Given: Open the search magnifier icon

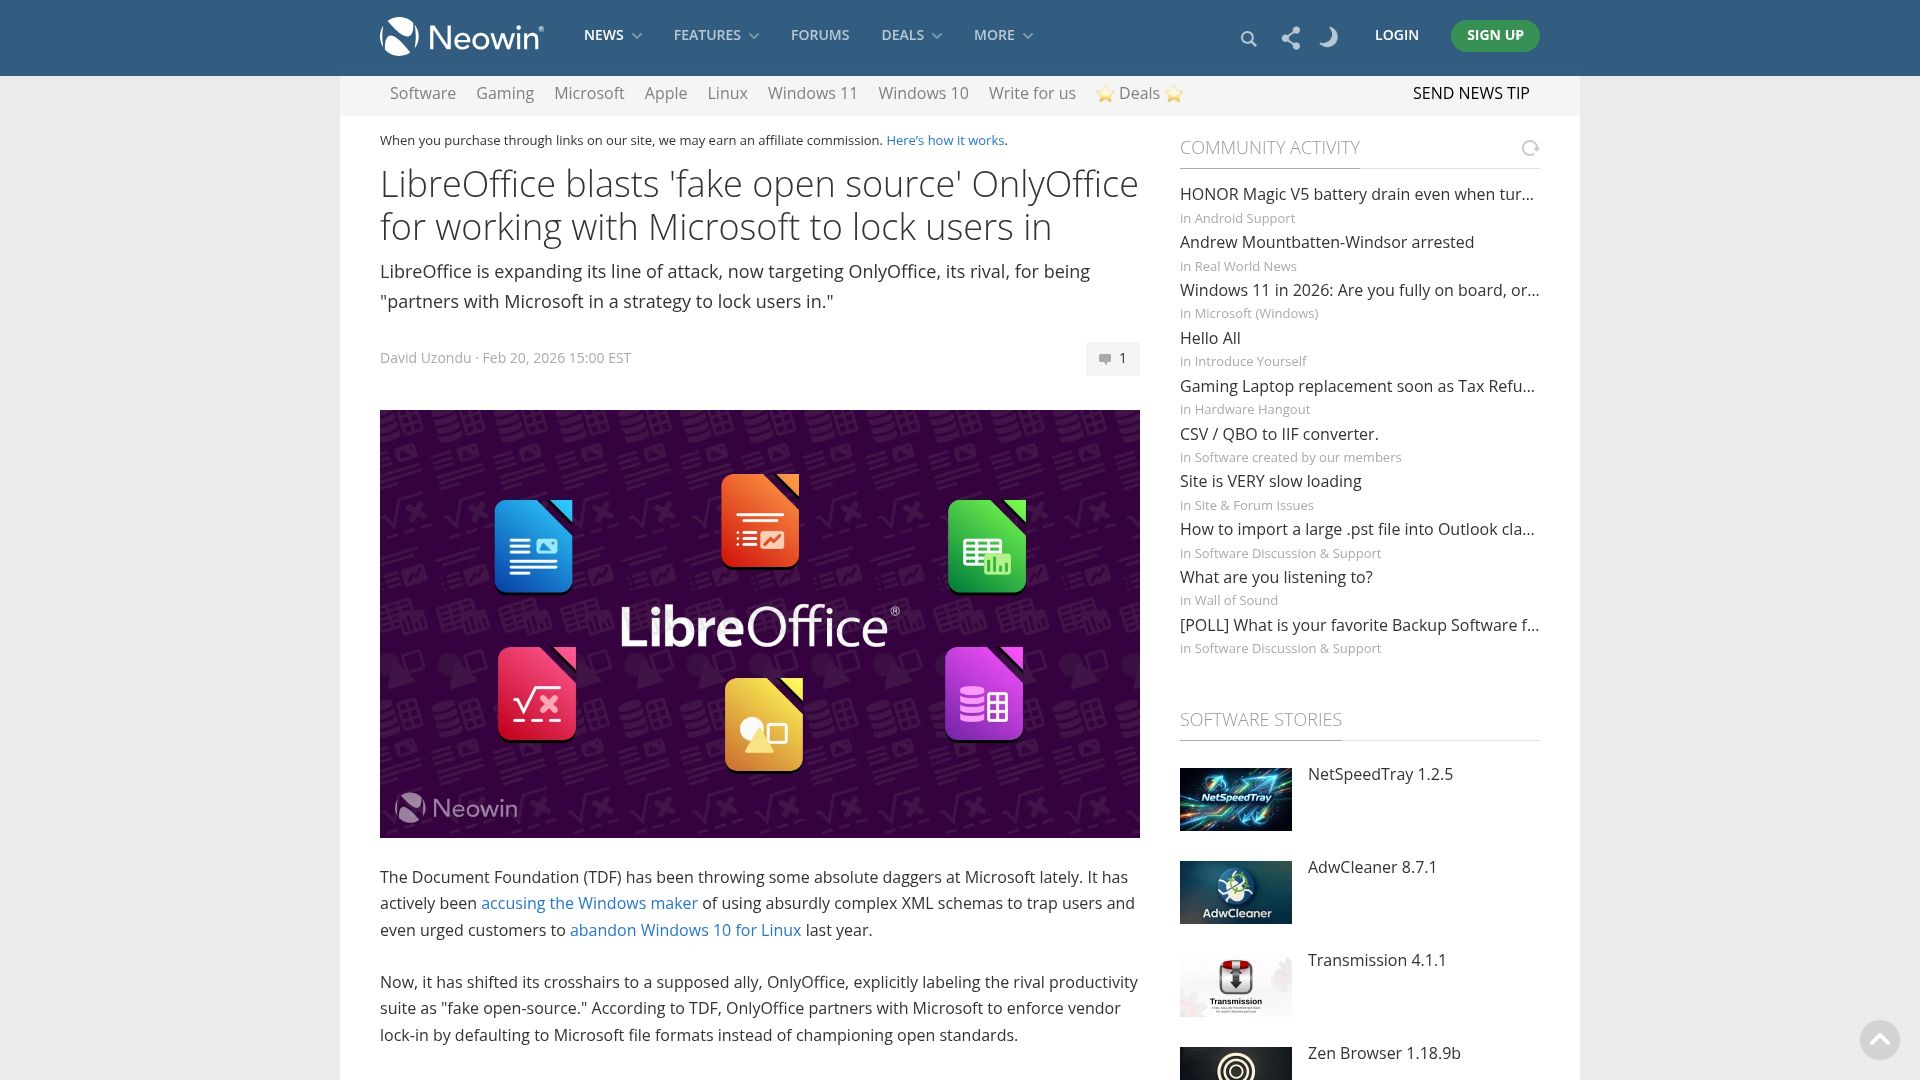Looking at the screenshot, I should (x=1248, y=39).
